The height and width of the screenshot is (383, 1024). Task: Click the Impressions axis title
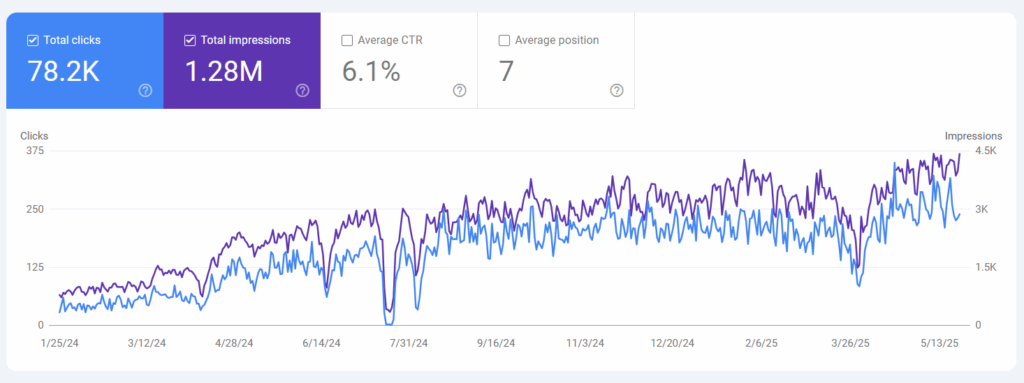(x=973, y=136)
